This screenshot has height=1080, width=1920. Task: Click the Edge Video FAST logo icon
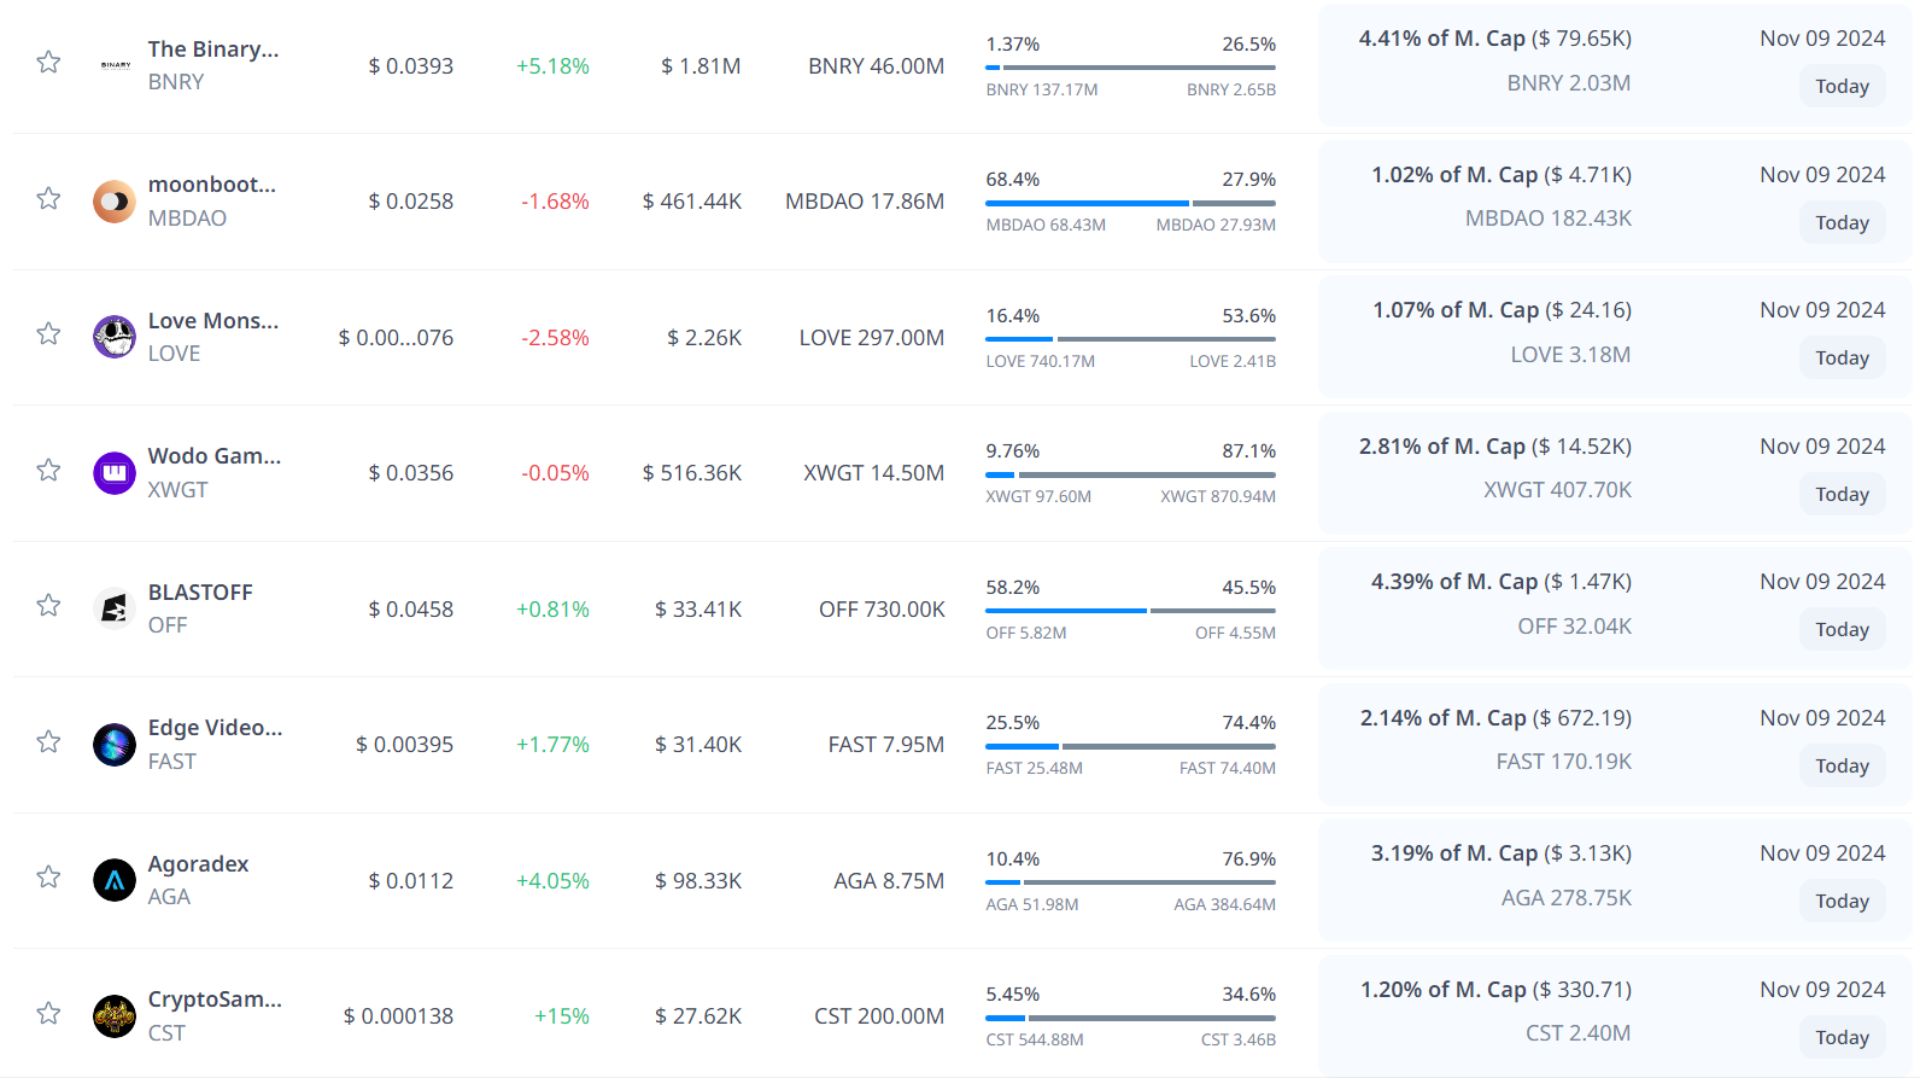tap(114, 745)
